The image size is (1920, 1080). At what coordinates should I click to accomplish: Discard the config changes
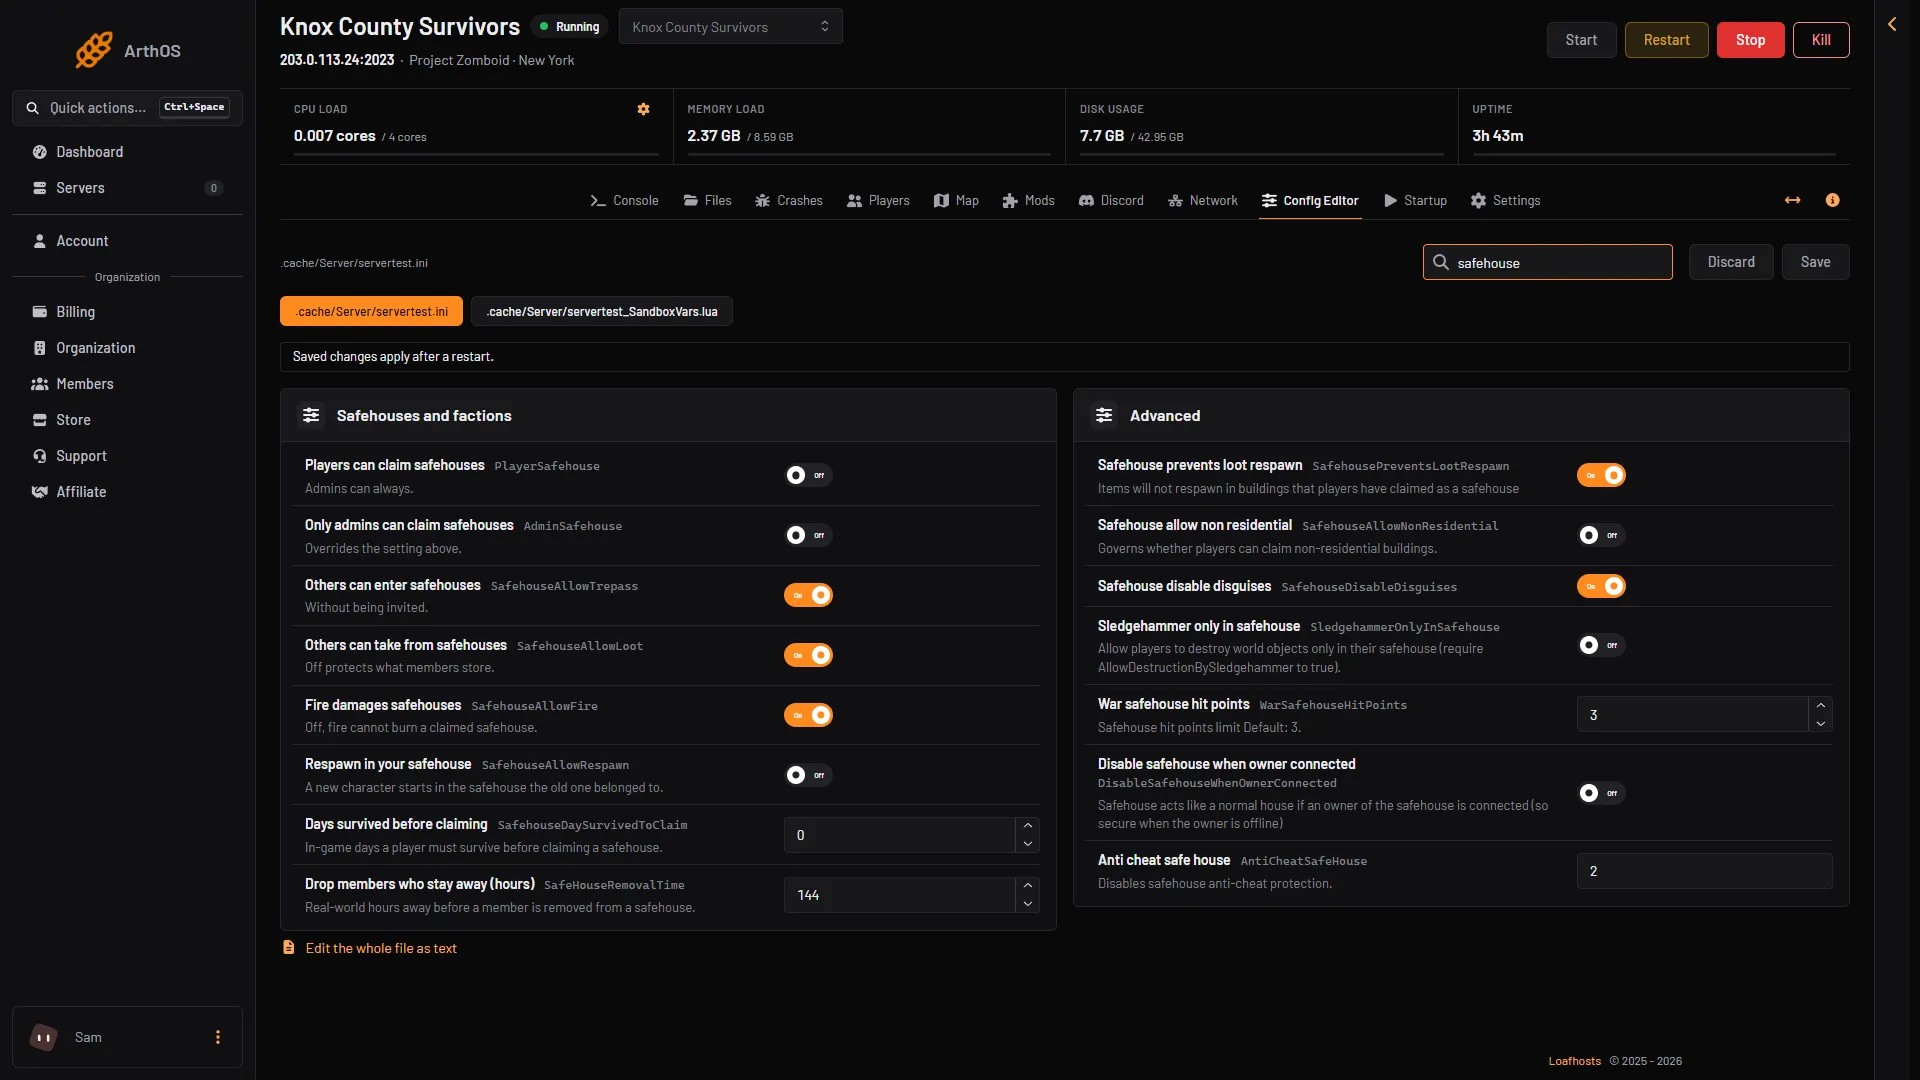(x=1731, y=262)
